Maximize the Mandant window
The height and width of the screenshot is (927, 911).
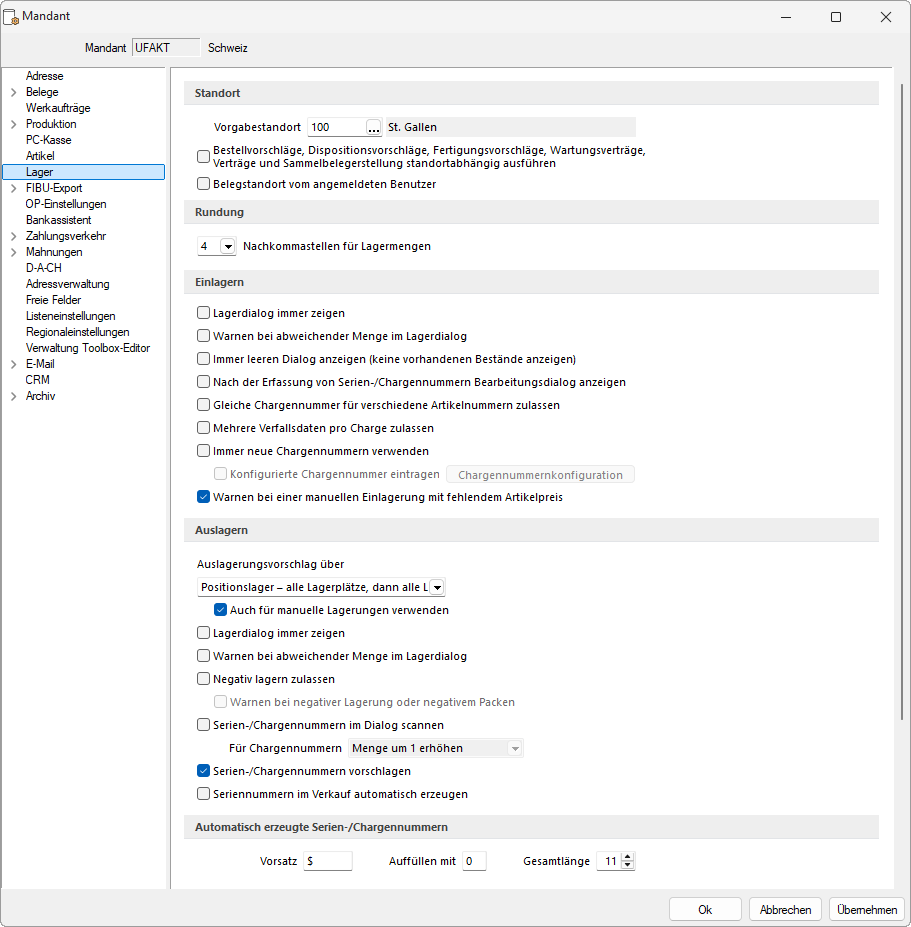[x=836, y=17]
